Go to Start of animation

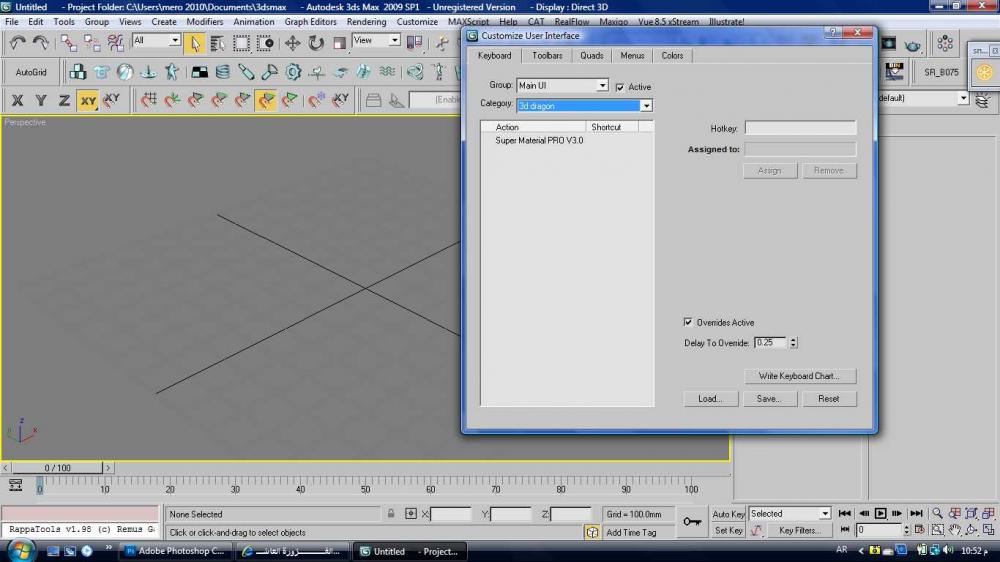coord(844,514)
